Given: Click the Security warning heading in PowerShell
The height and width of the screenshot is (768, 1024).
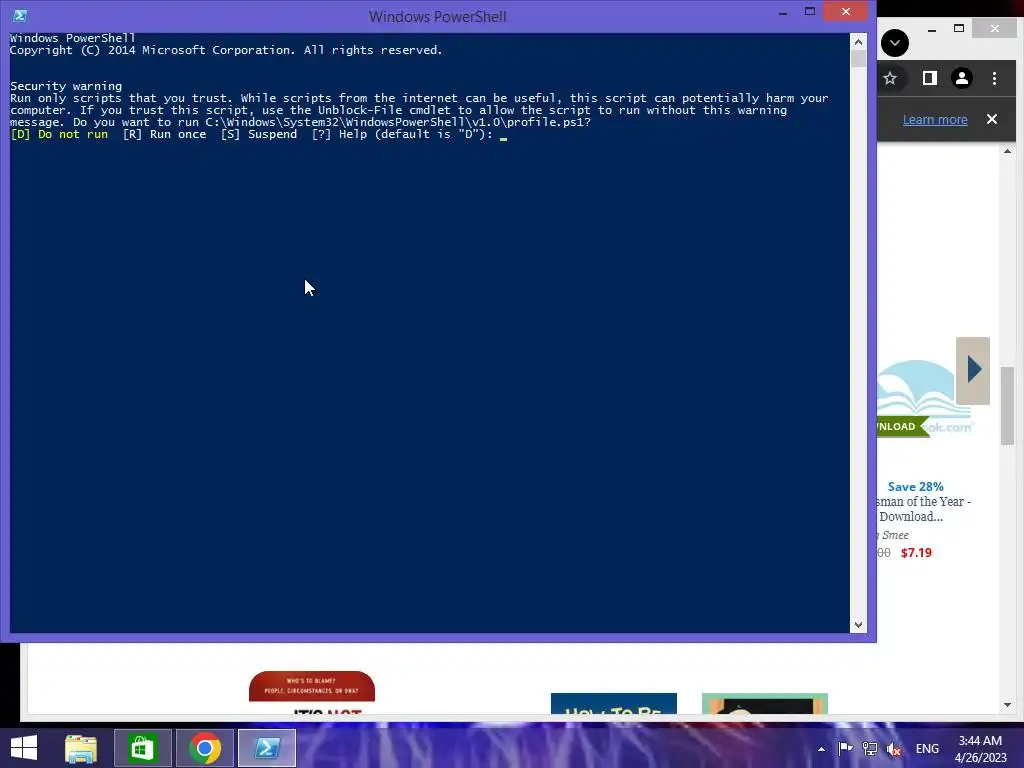Looking at the screenshot, I should [66, 86].
